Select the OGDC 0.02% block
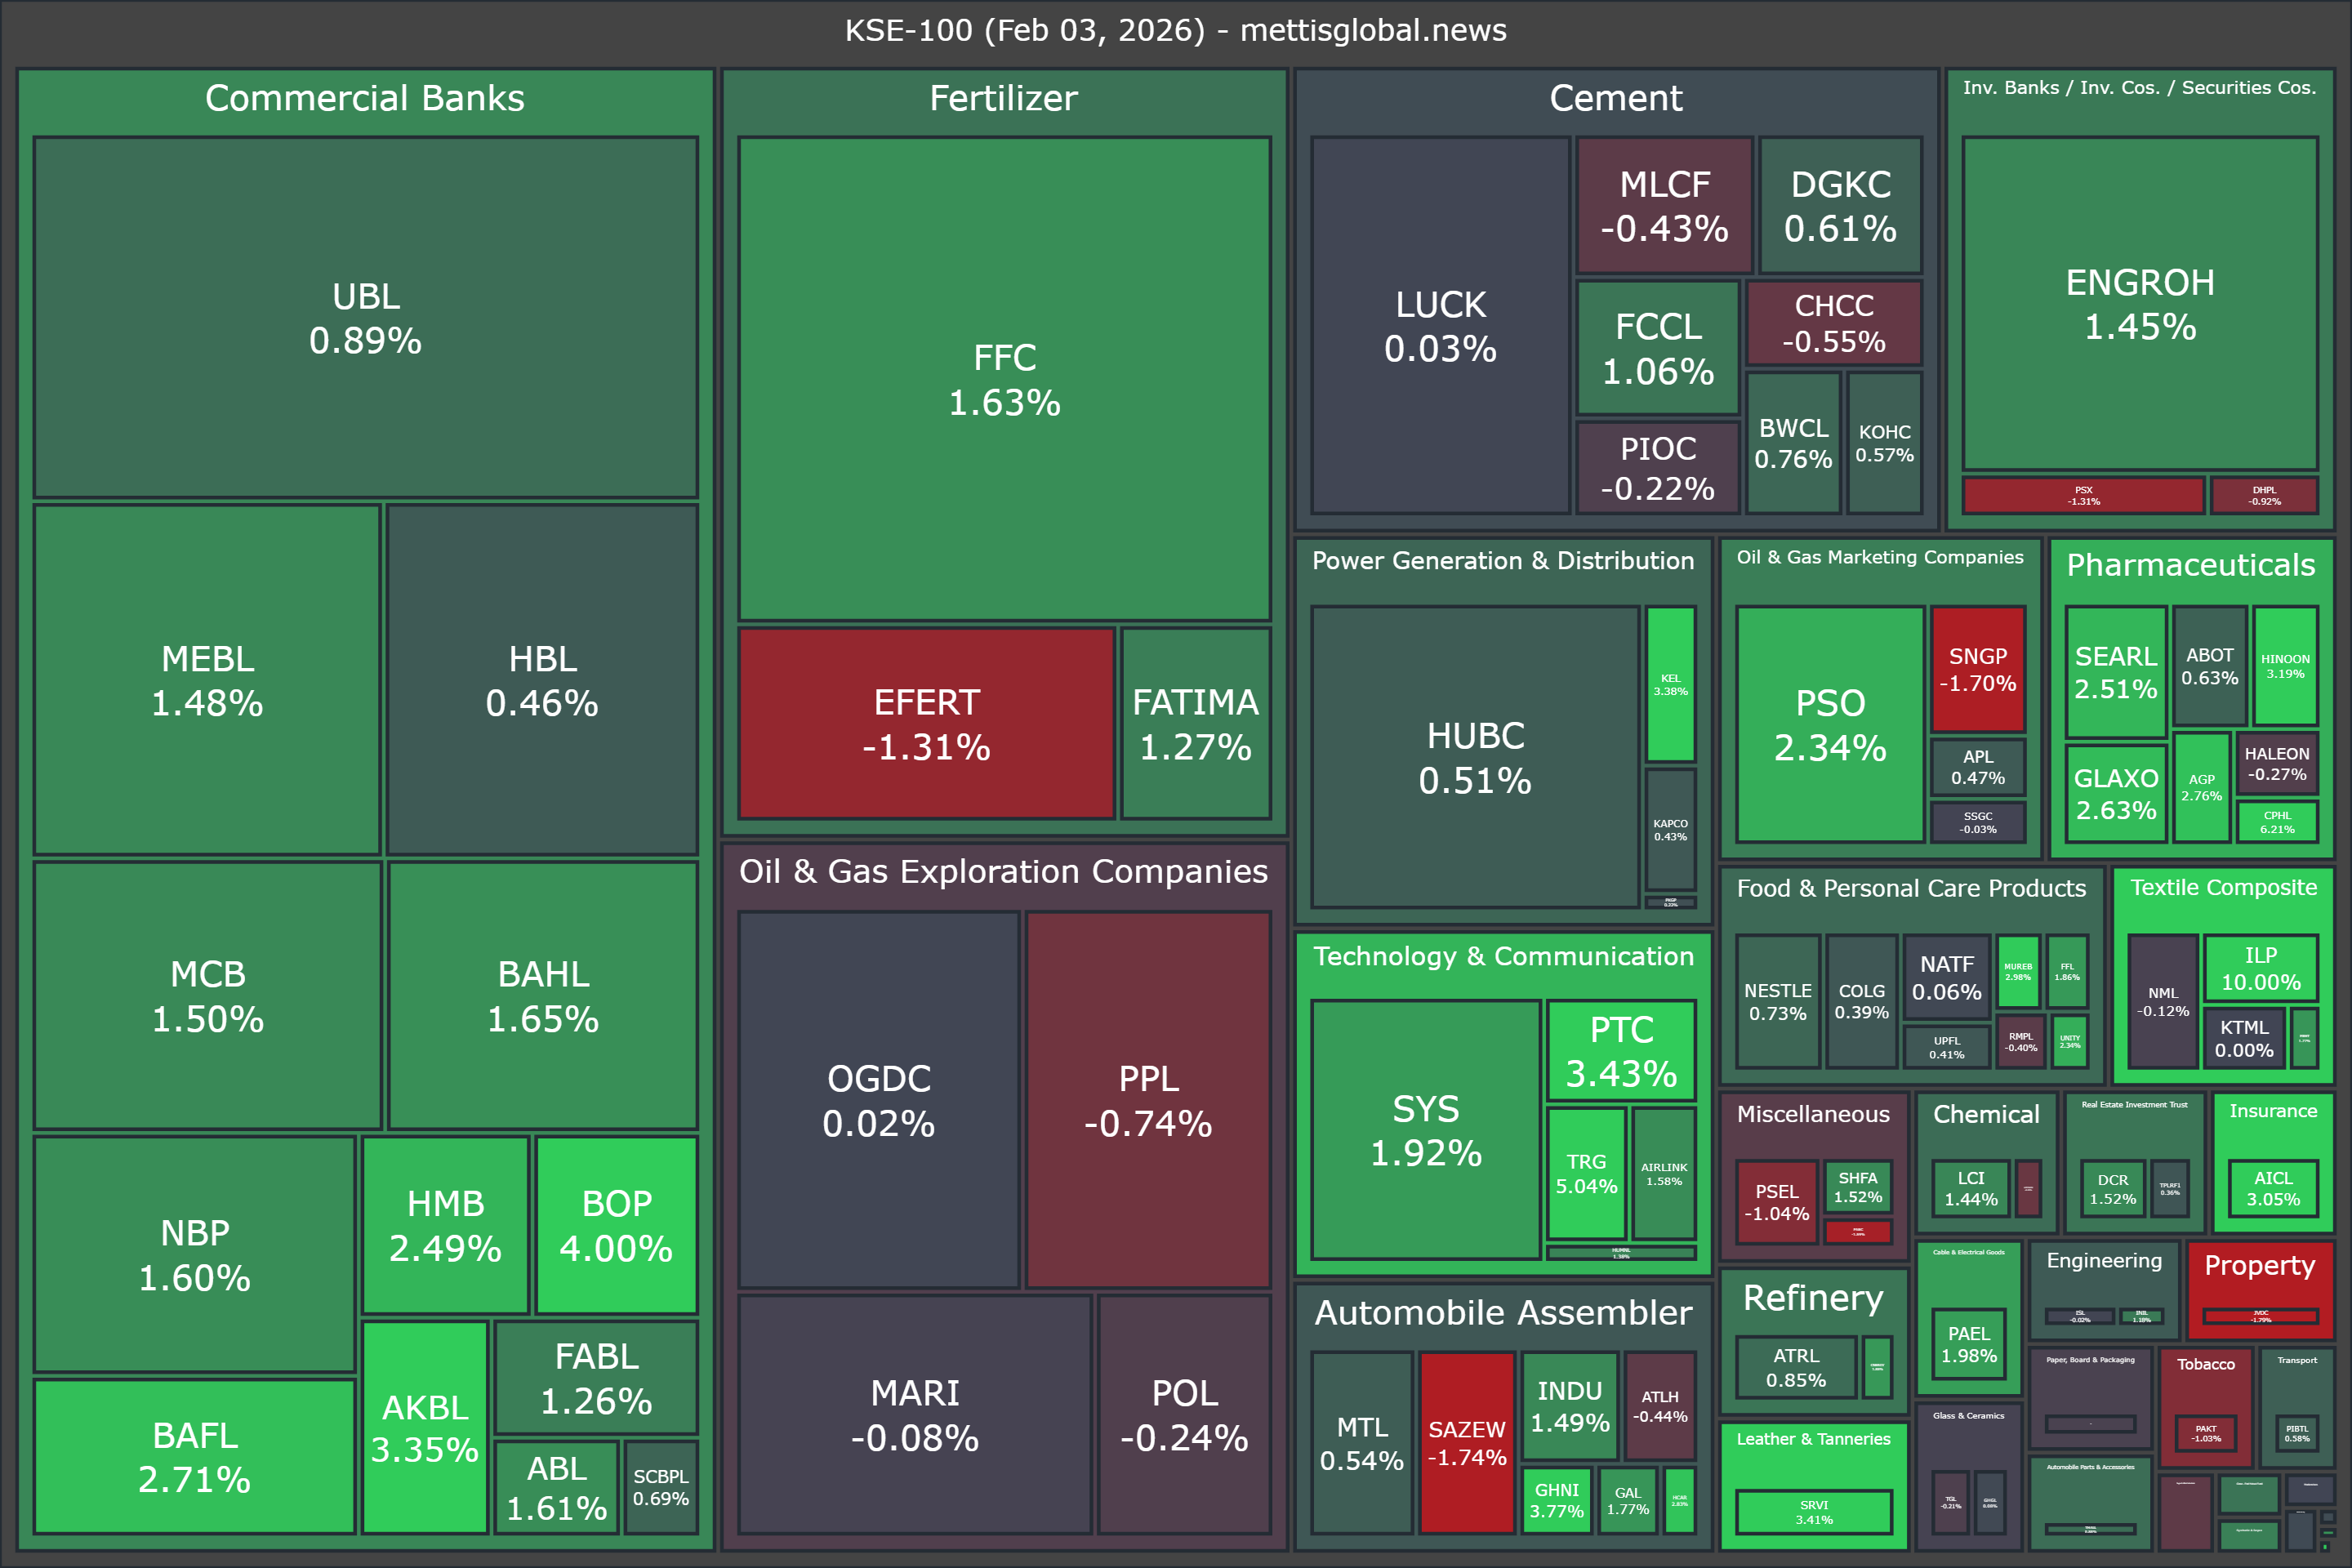Screen dimensions: 2352x1568 (879, 1100)
